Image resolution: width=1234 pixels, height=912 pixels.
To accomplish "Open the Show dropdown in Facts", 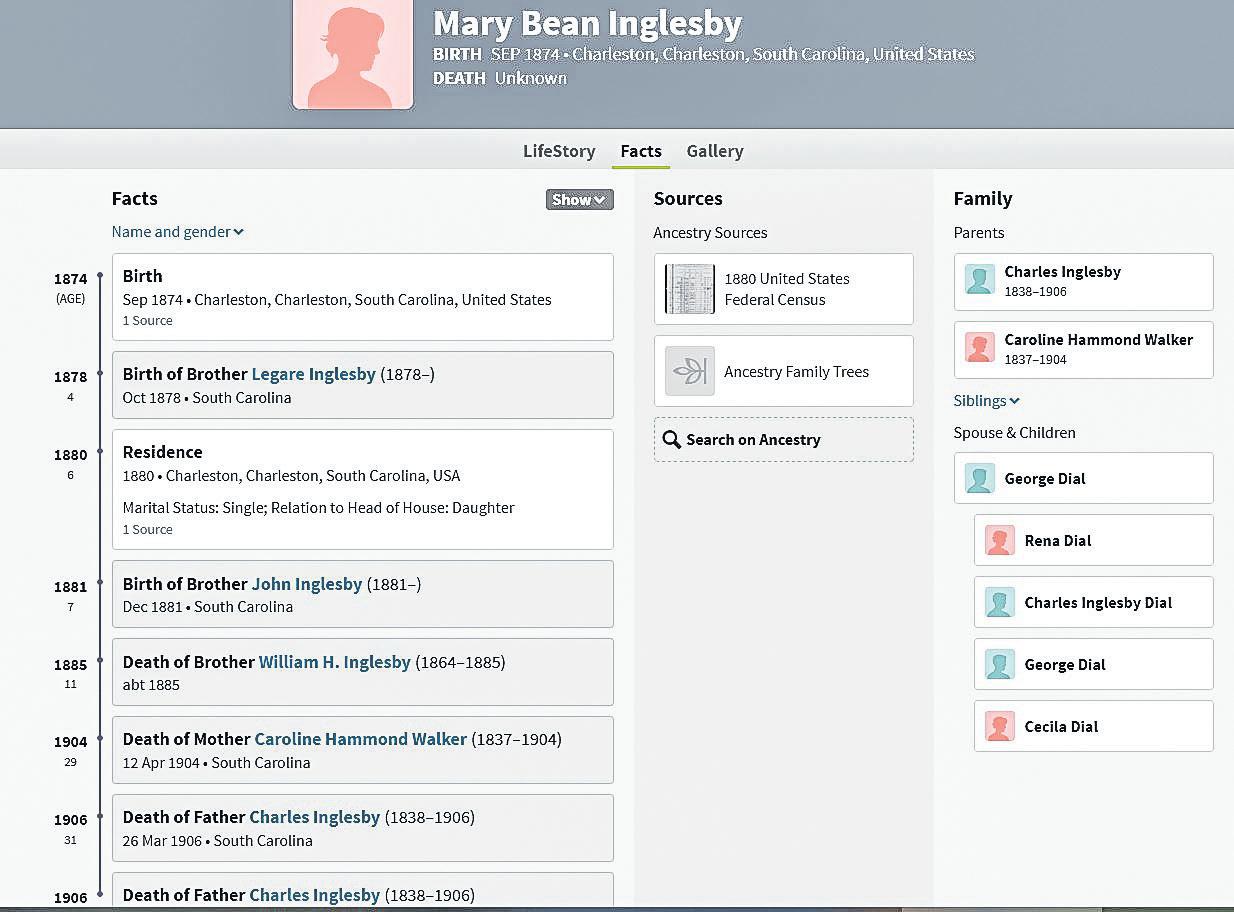I will point(579,199).
